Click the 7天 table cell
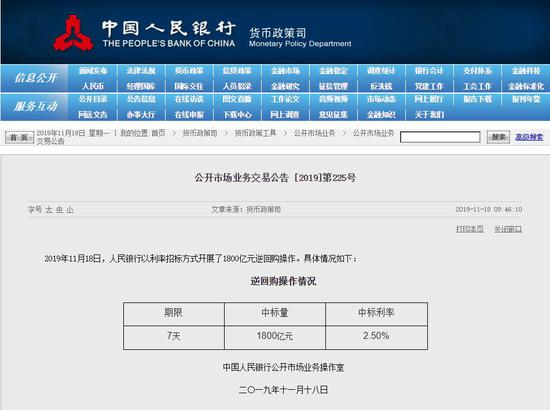This screenshot has height=410, width=550. coord(174,337)
